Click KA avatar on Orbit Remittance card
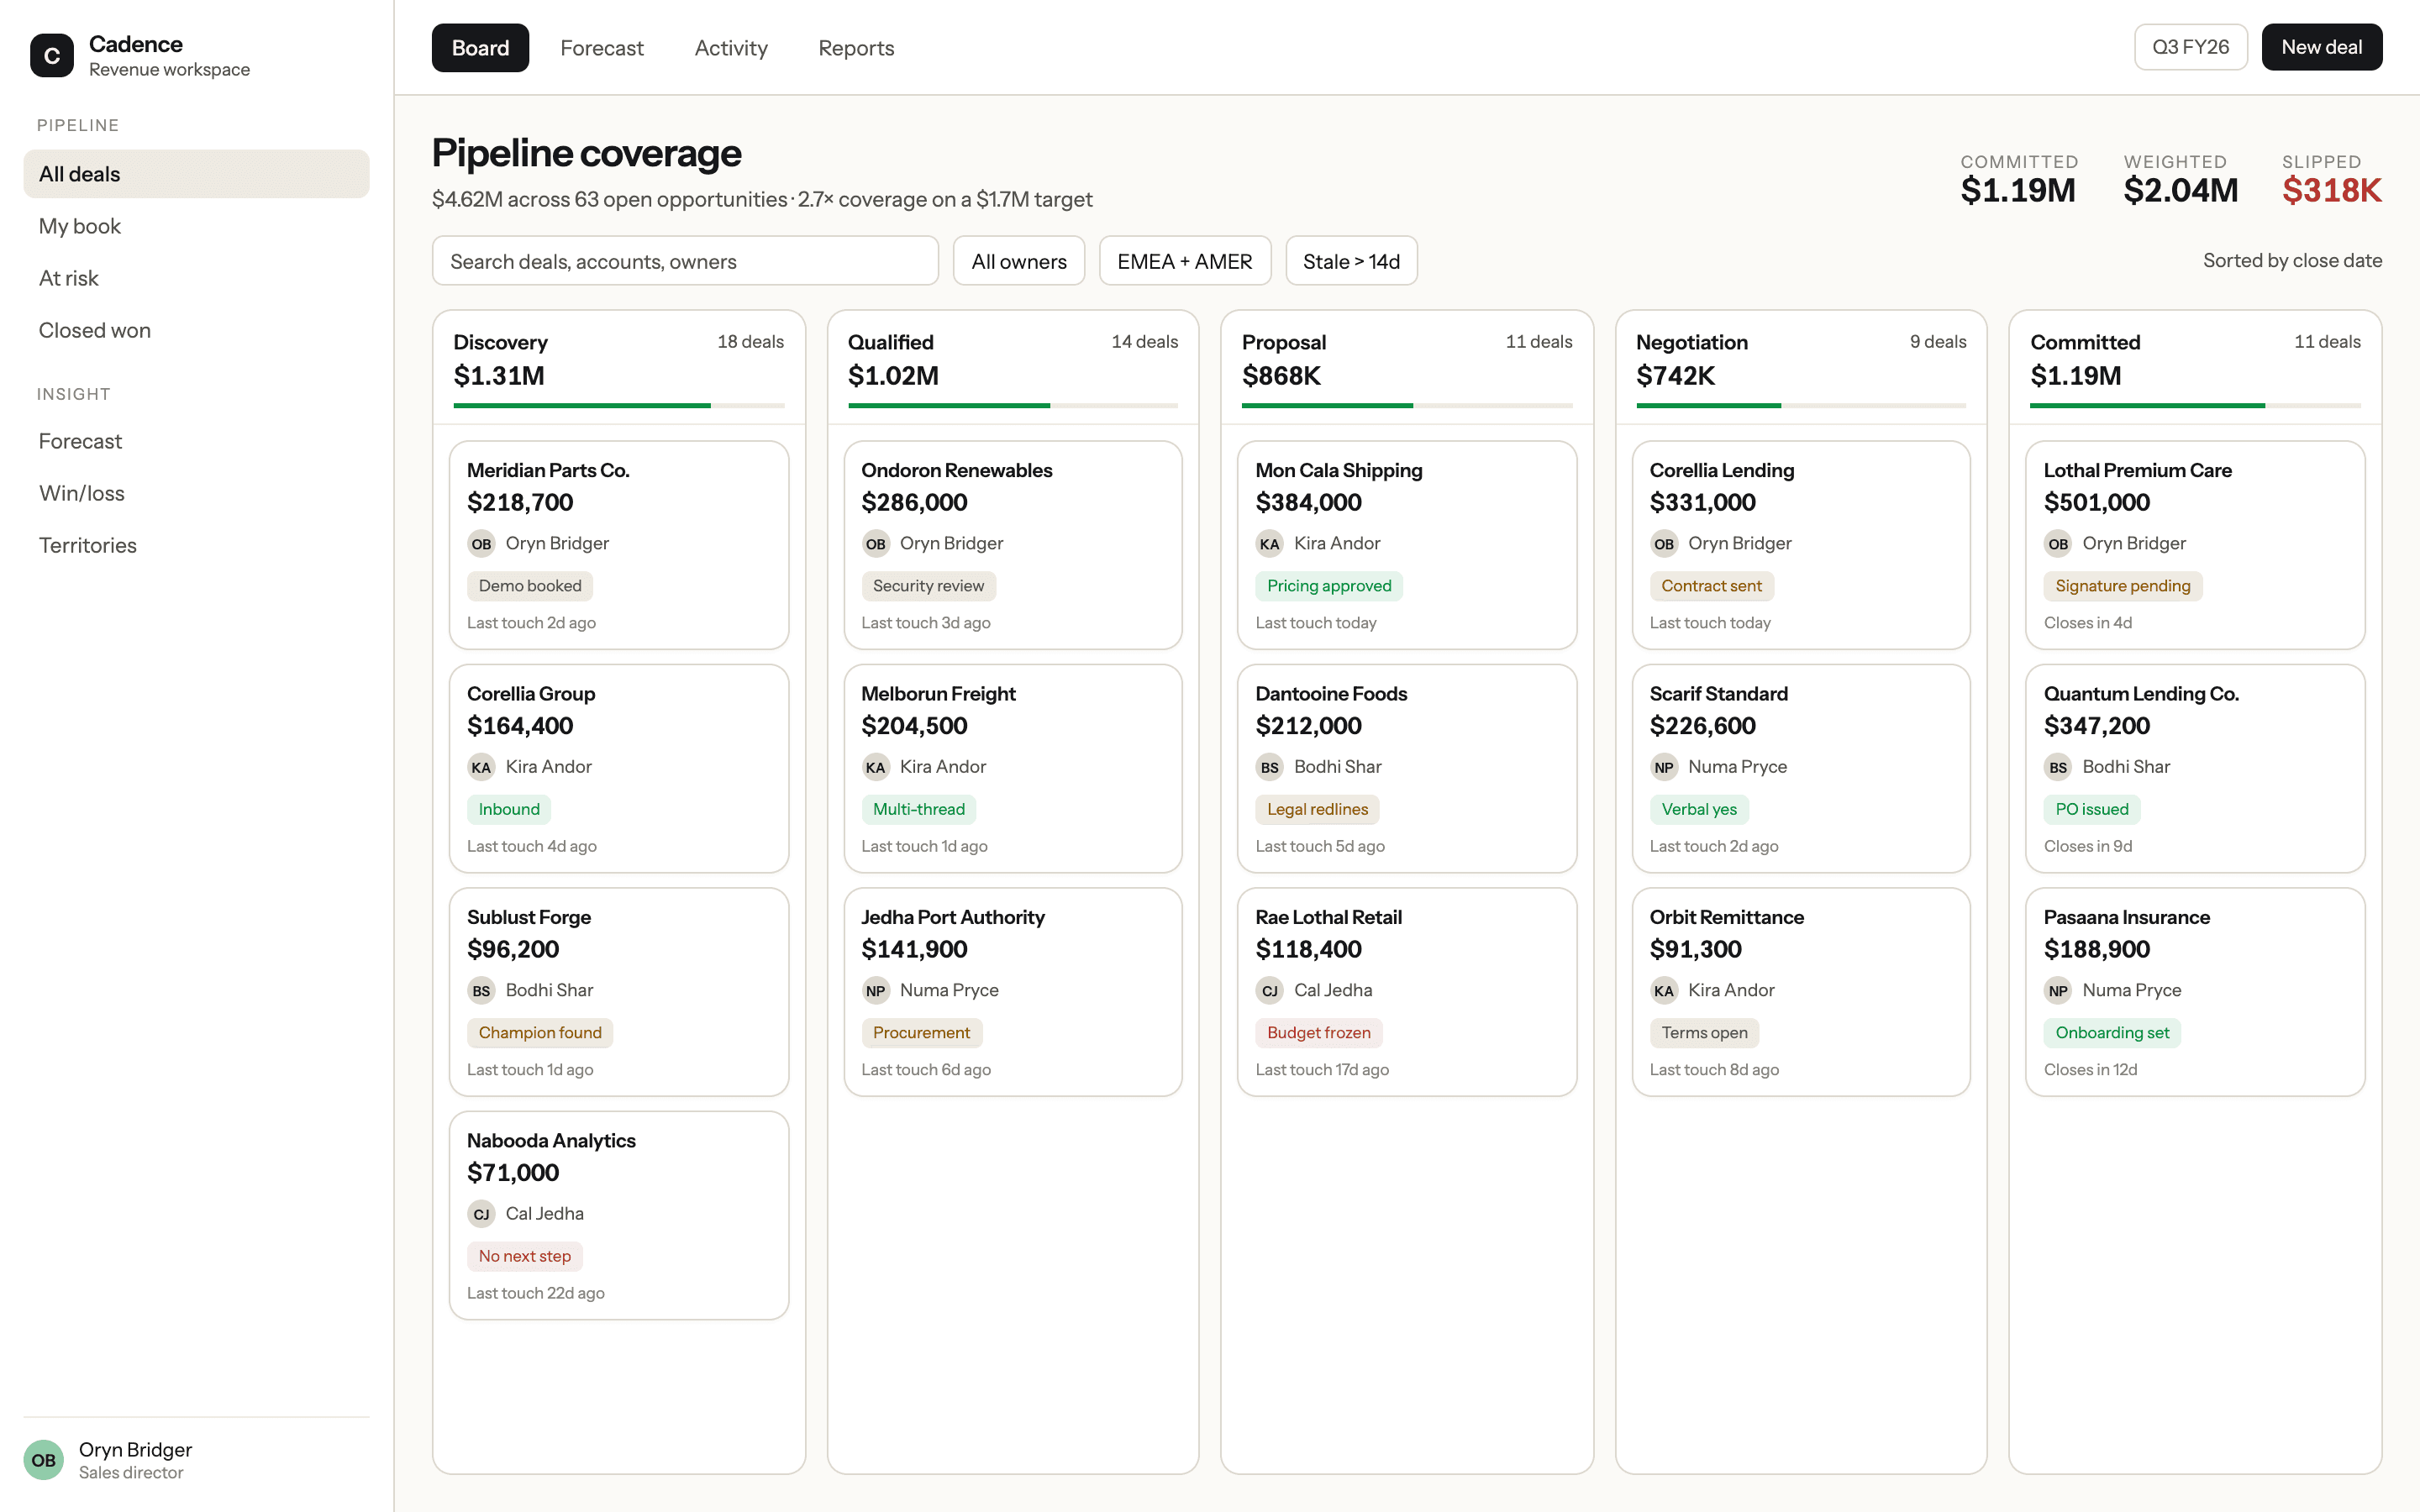The height and width of the screenshot is (1512, 2420). click(1664, 990)
